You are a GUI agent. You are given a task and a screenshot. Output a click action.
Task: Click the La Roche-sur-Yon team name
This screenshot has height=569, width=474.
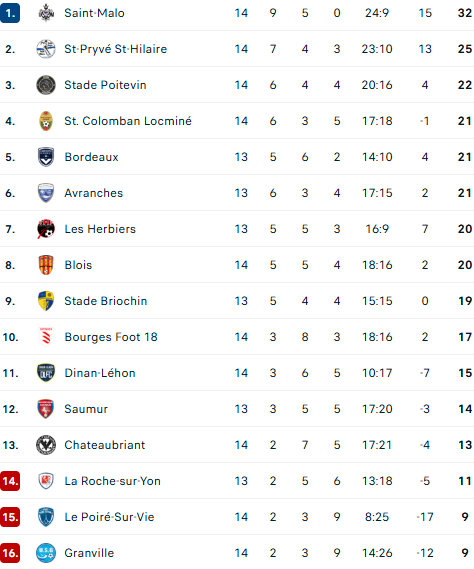[x=113, y=481]
